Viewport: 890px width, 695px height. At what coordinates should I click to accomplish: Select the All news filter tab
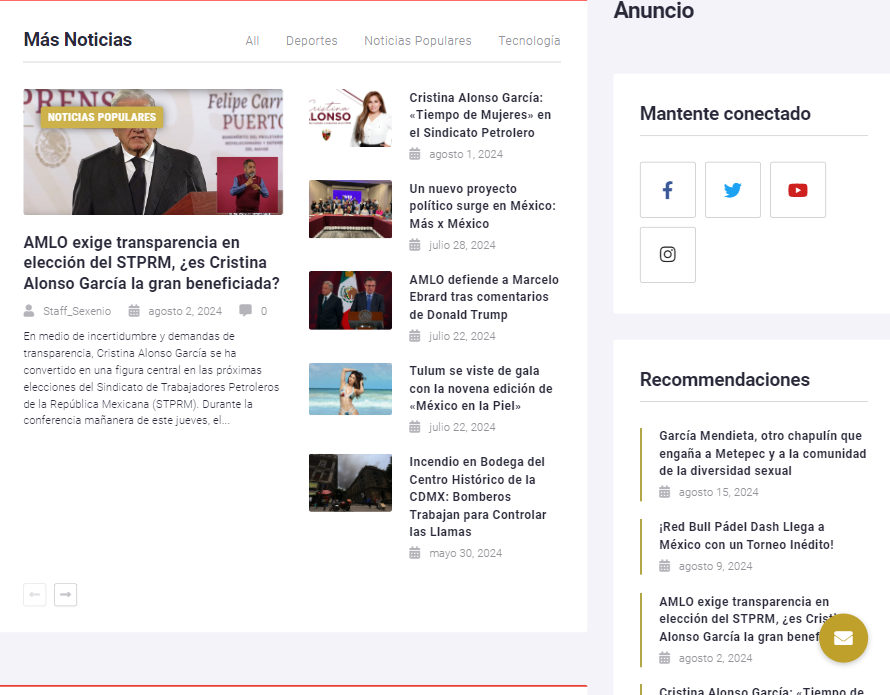(252, 41)
